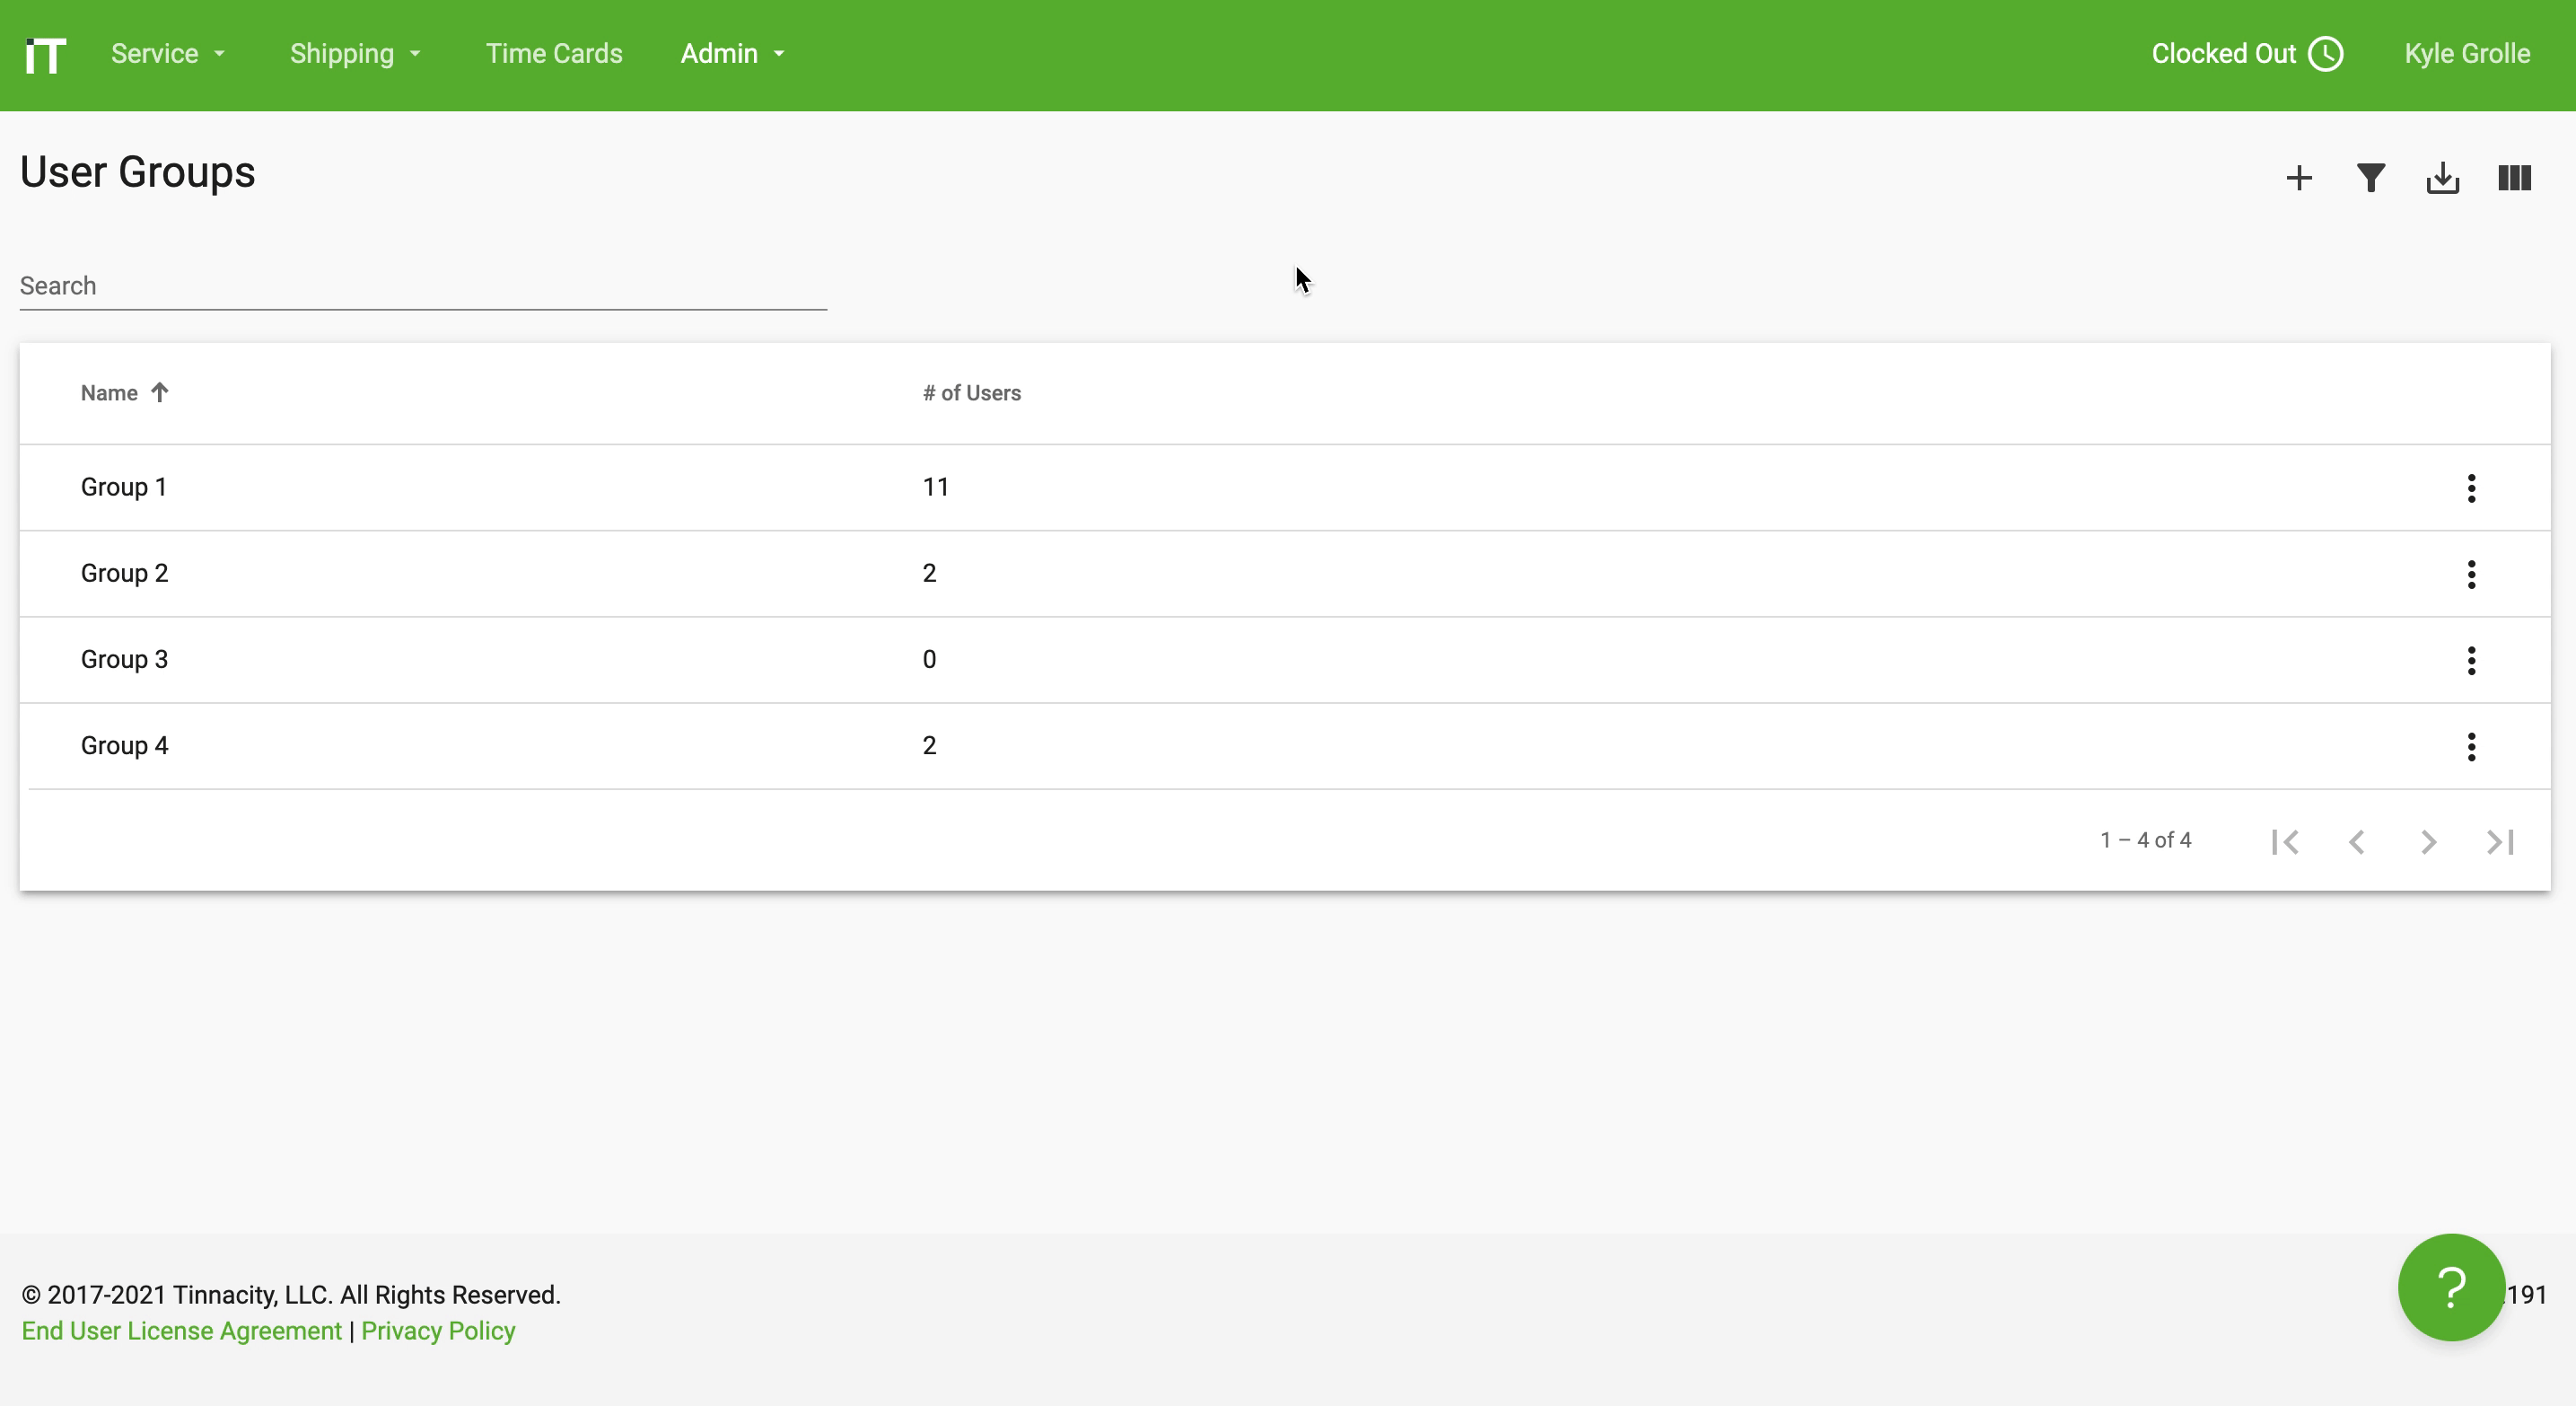The width and height of the screenshot is (2576, 1406).
Task: View the Privacy Policy
Action: click(437, 1331)
